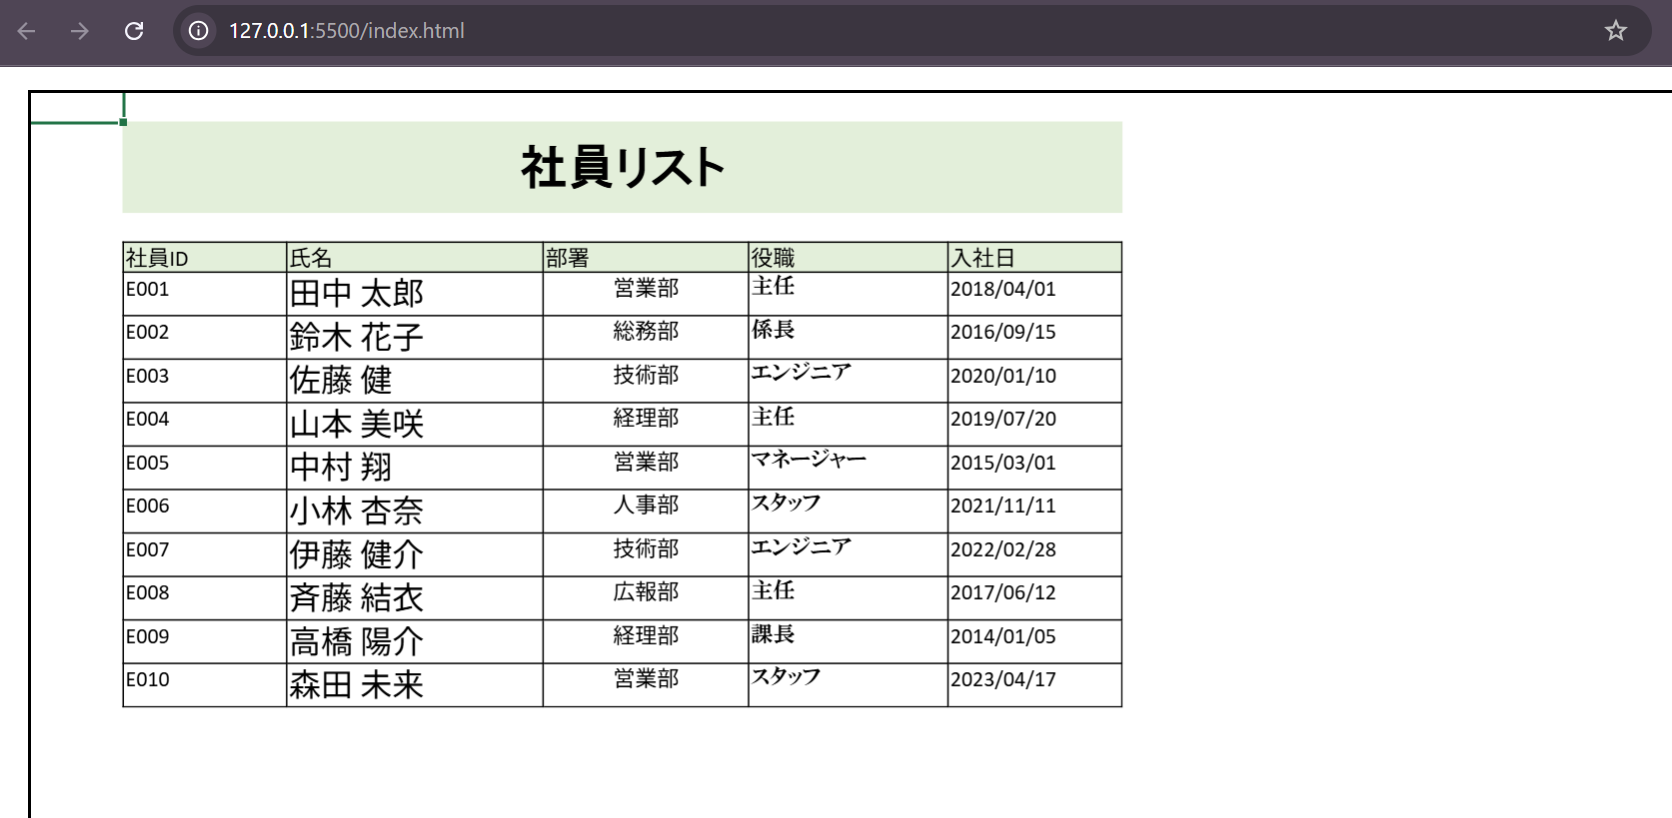The width and height of the screenshot is (1672, 818).
Task: Click the E001 cell
Action: click(204, 294)
